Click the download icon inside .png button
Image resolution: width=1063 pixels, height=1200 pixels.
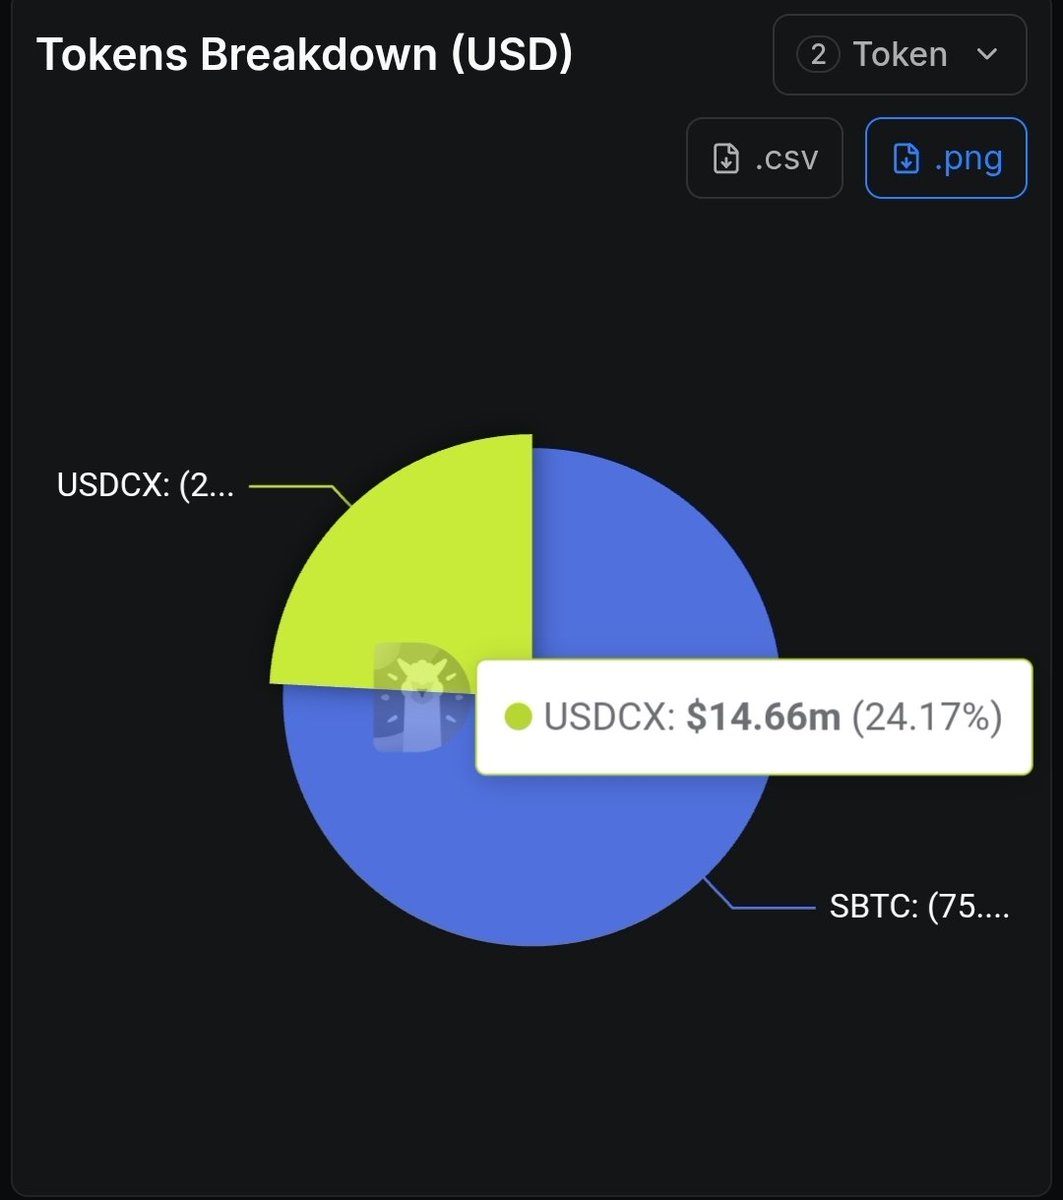pyautogui.click(x=905, y=159)
